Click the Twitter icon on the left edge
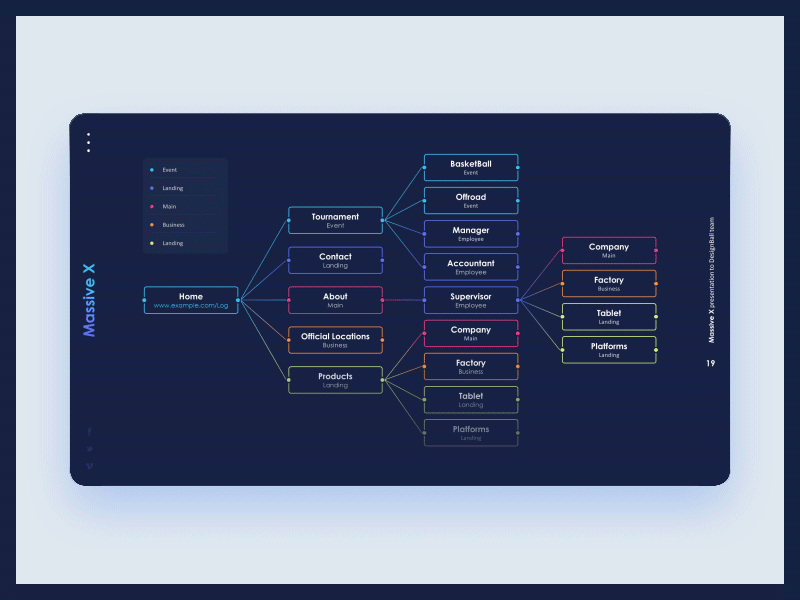The image size is (800, 600). 89,448
